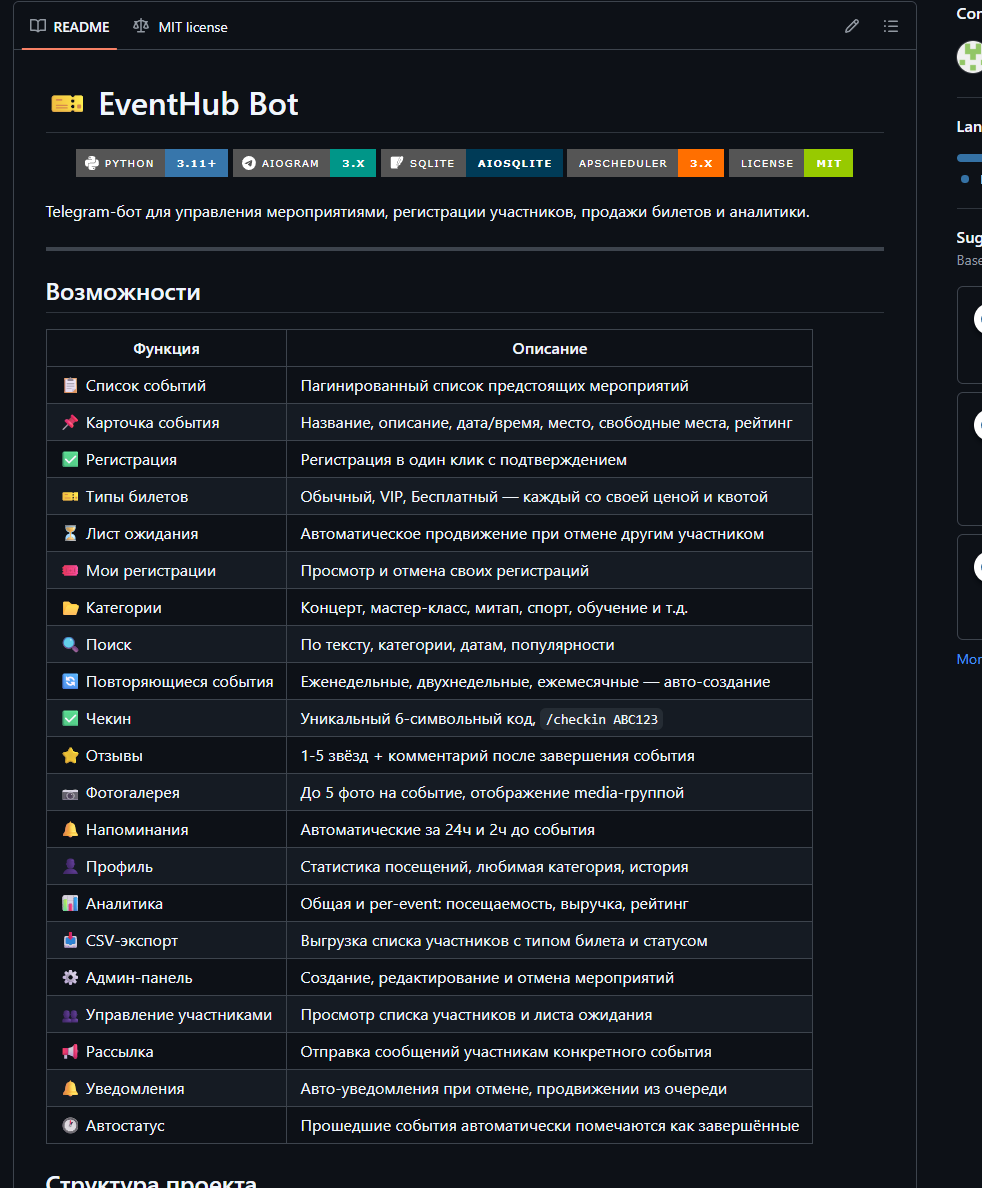Click the contributor avatar in sidebar
The image size is (982, 1188).
[971, 57]
